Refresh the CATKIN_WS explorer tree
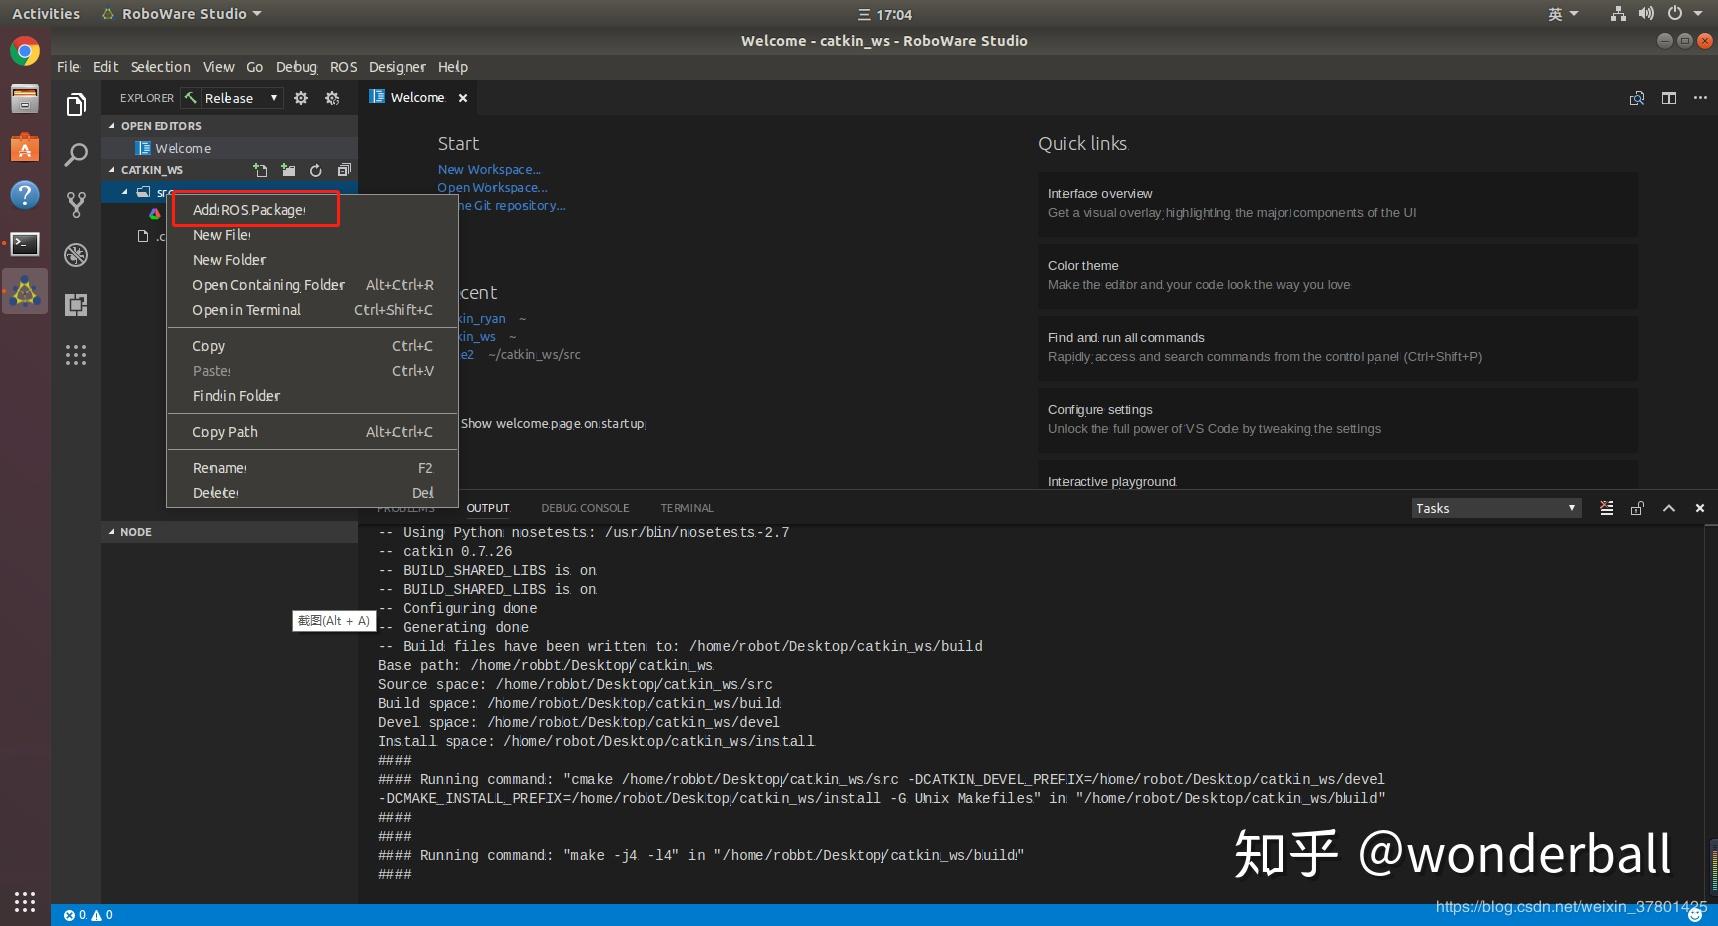The height and width of the screenshot is (926, 1718). [316, 170]
